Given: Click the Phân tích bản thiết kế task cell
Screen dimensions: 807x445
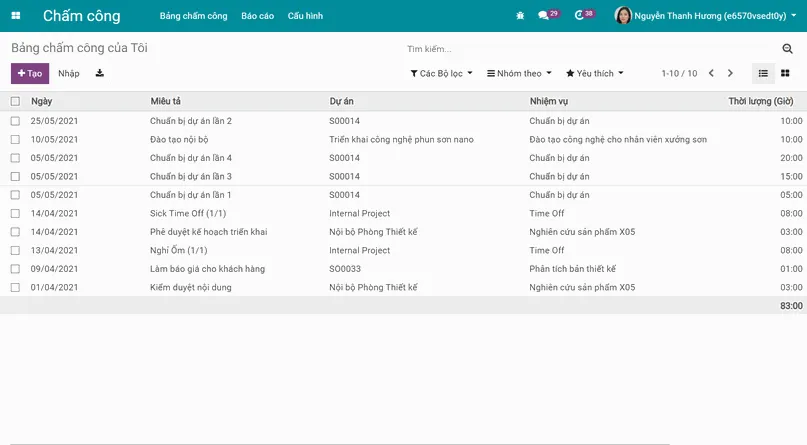Looking at the screenshot, I should pyautogui.click(x=572, y=269).
